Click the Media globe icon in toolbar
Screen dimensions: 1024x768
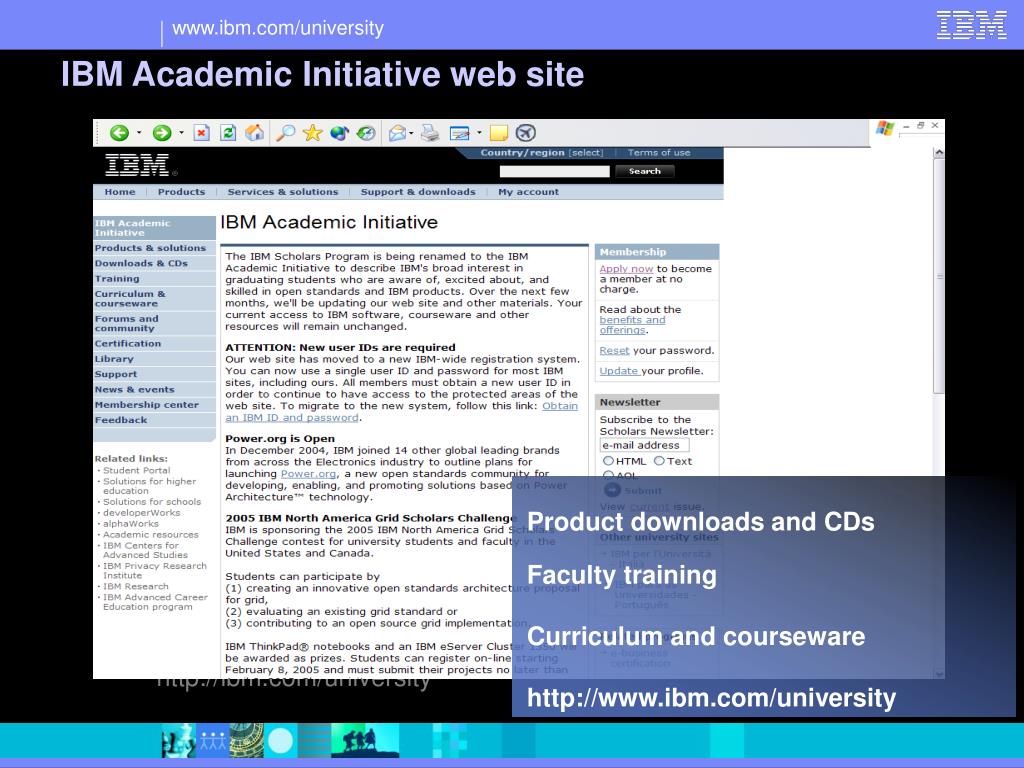[339, 133]
